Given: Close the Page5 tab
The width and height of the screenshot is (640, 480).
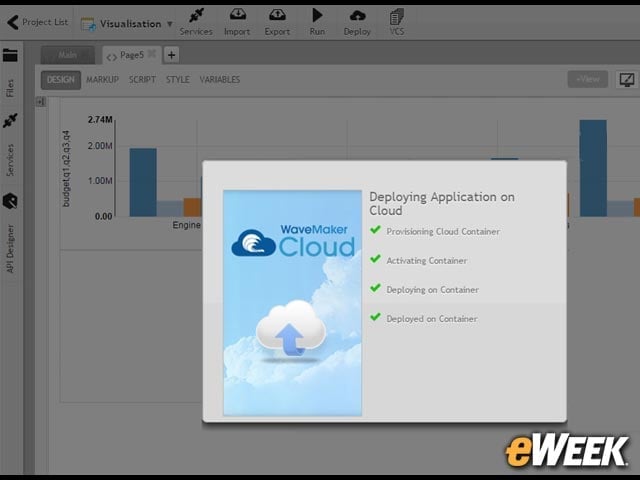Looking at the screenshot, I should (x=152, y=54).
